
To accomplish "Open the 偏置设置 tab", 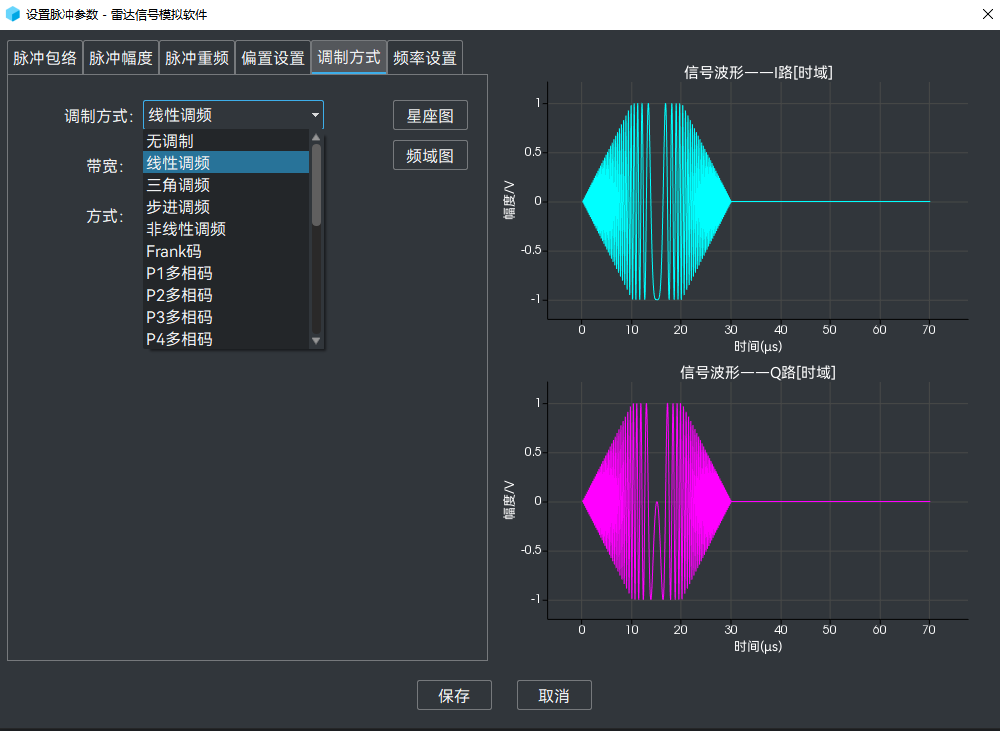I will click(271, 57).
